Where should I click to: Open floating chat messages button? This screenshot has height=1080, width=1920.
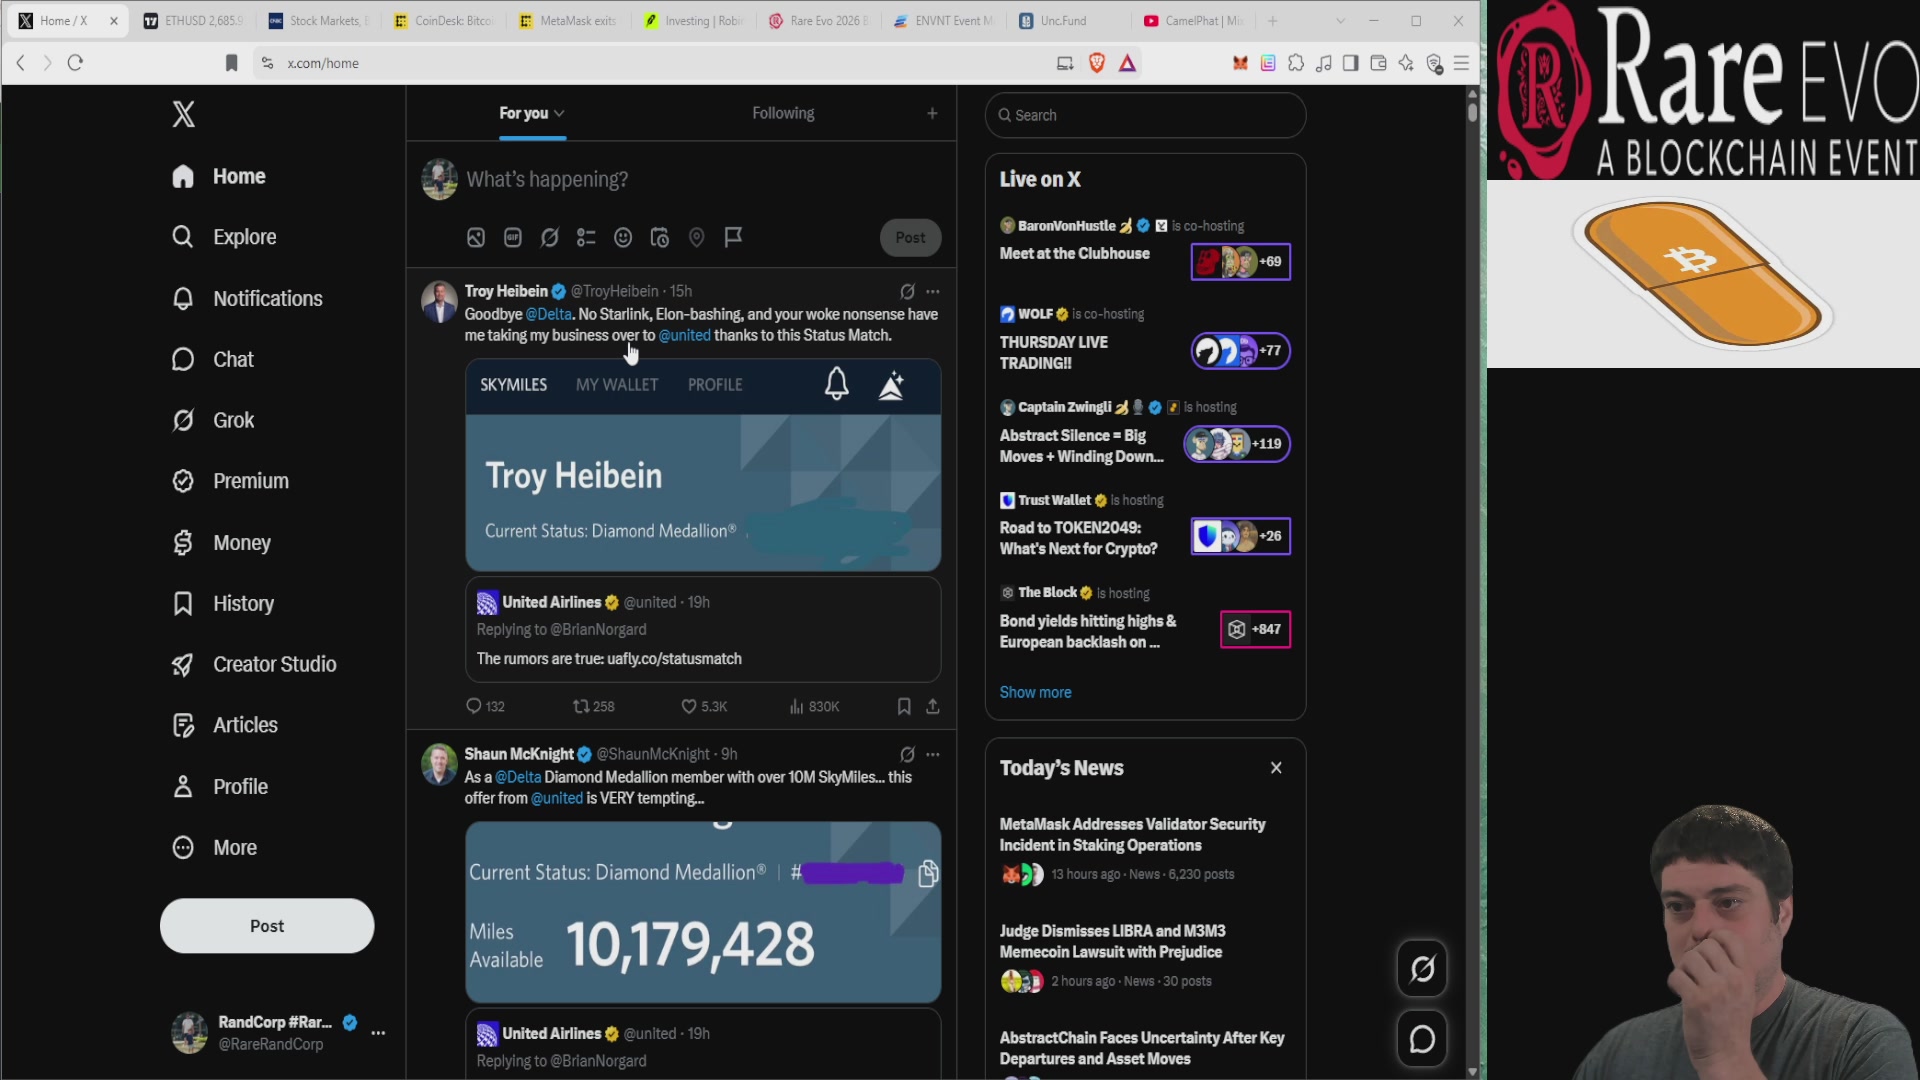point(1422,1039)
